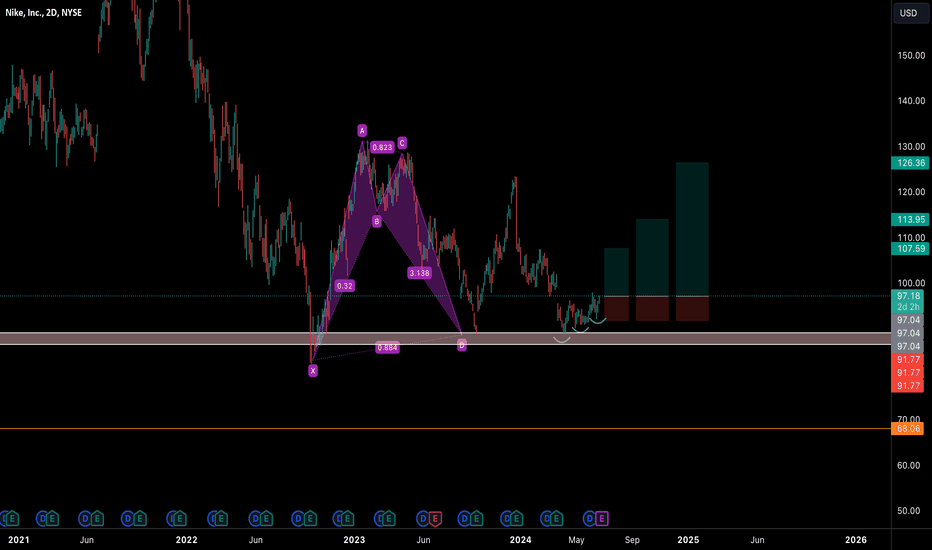Click the 0.823 ratio label
Image resolution: width=932 pixels, height=550 pixels.
pyautogui.click(x=382, y=147)
